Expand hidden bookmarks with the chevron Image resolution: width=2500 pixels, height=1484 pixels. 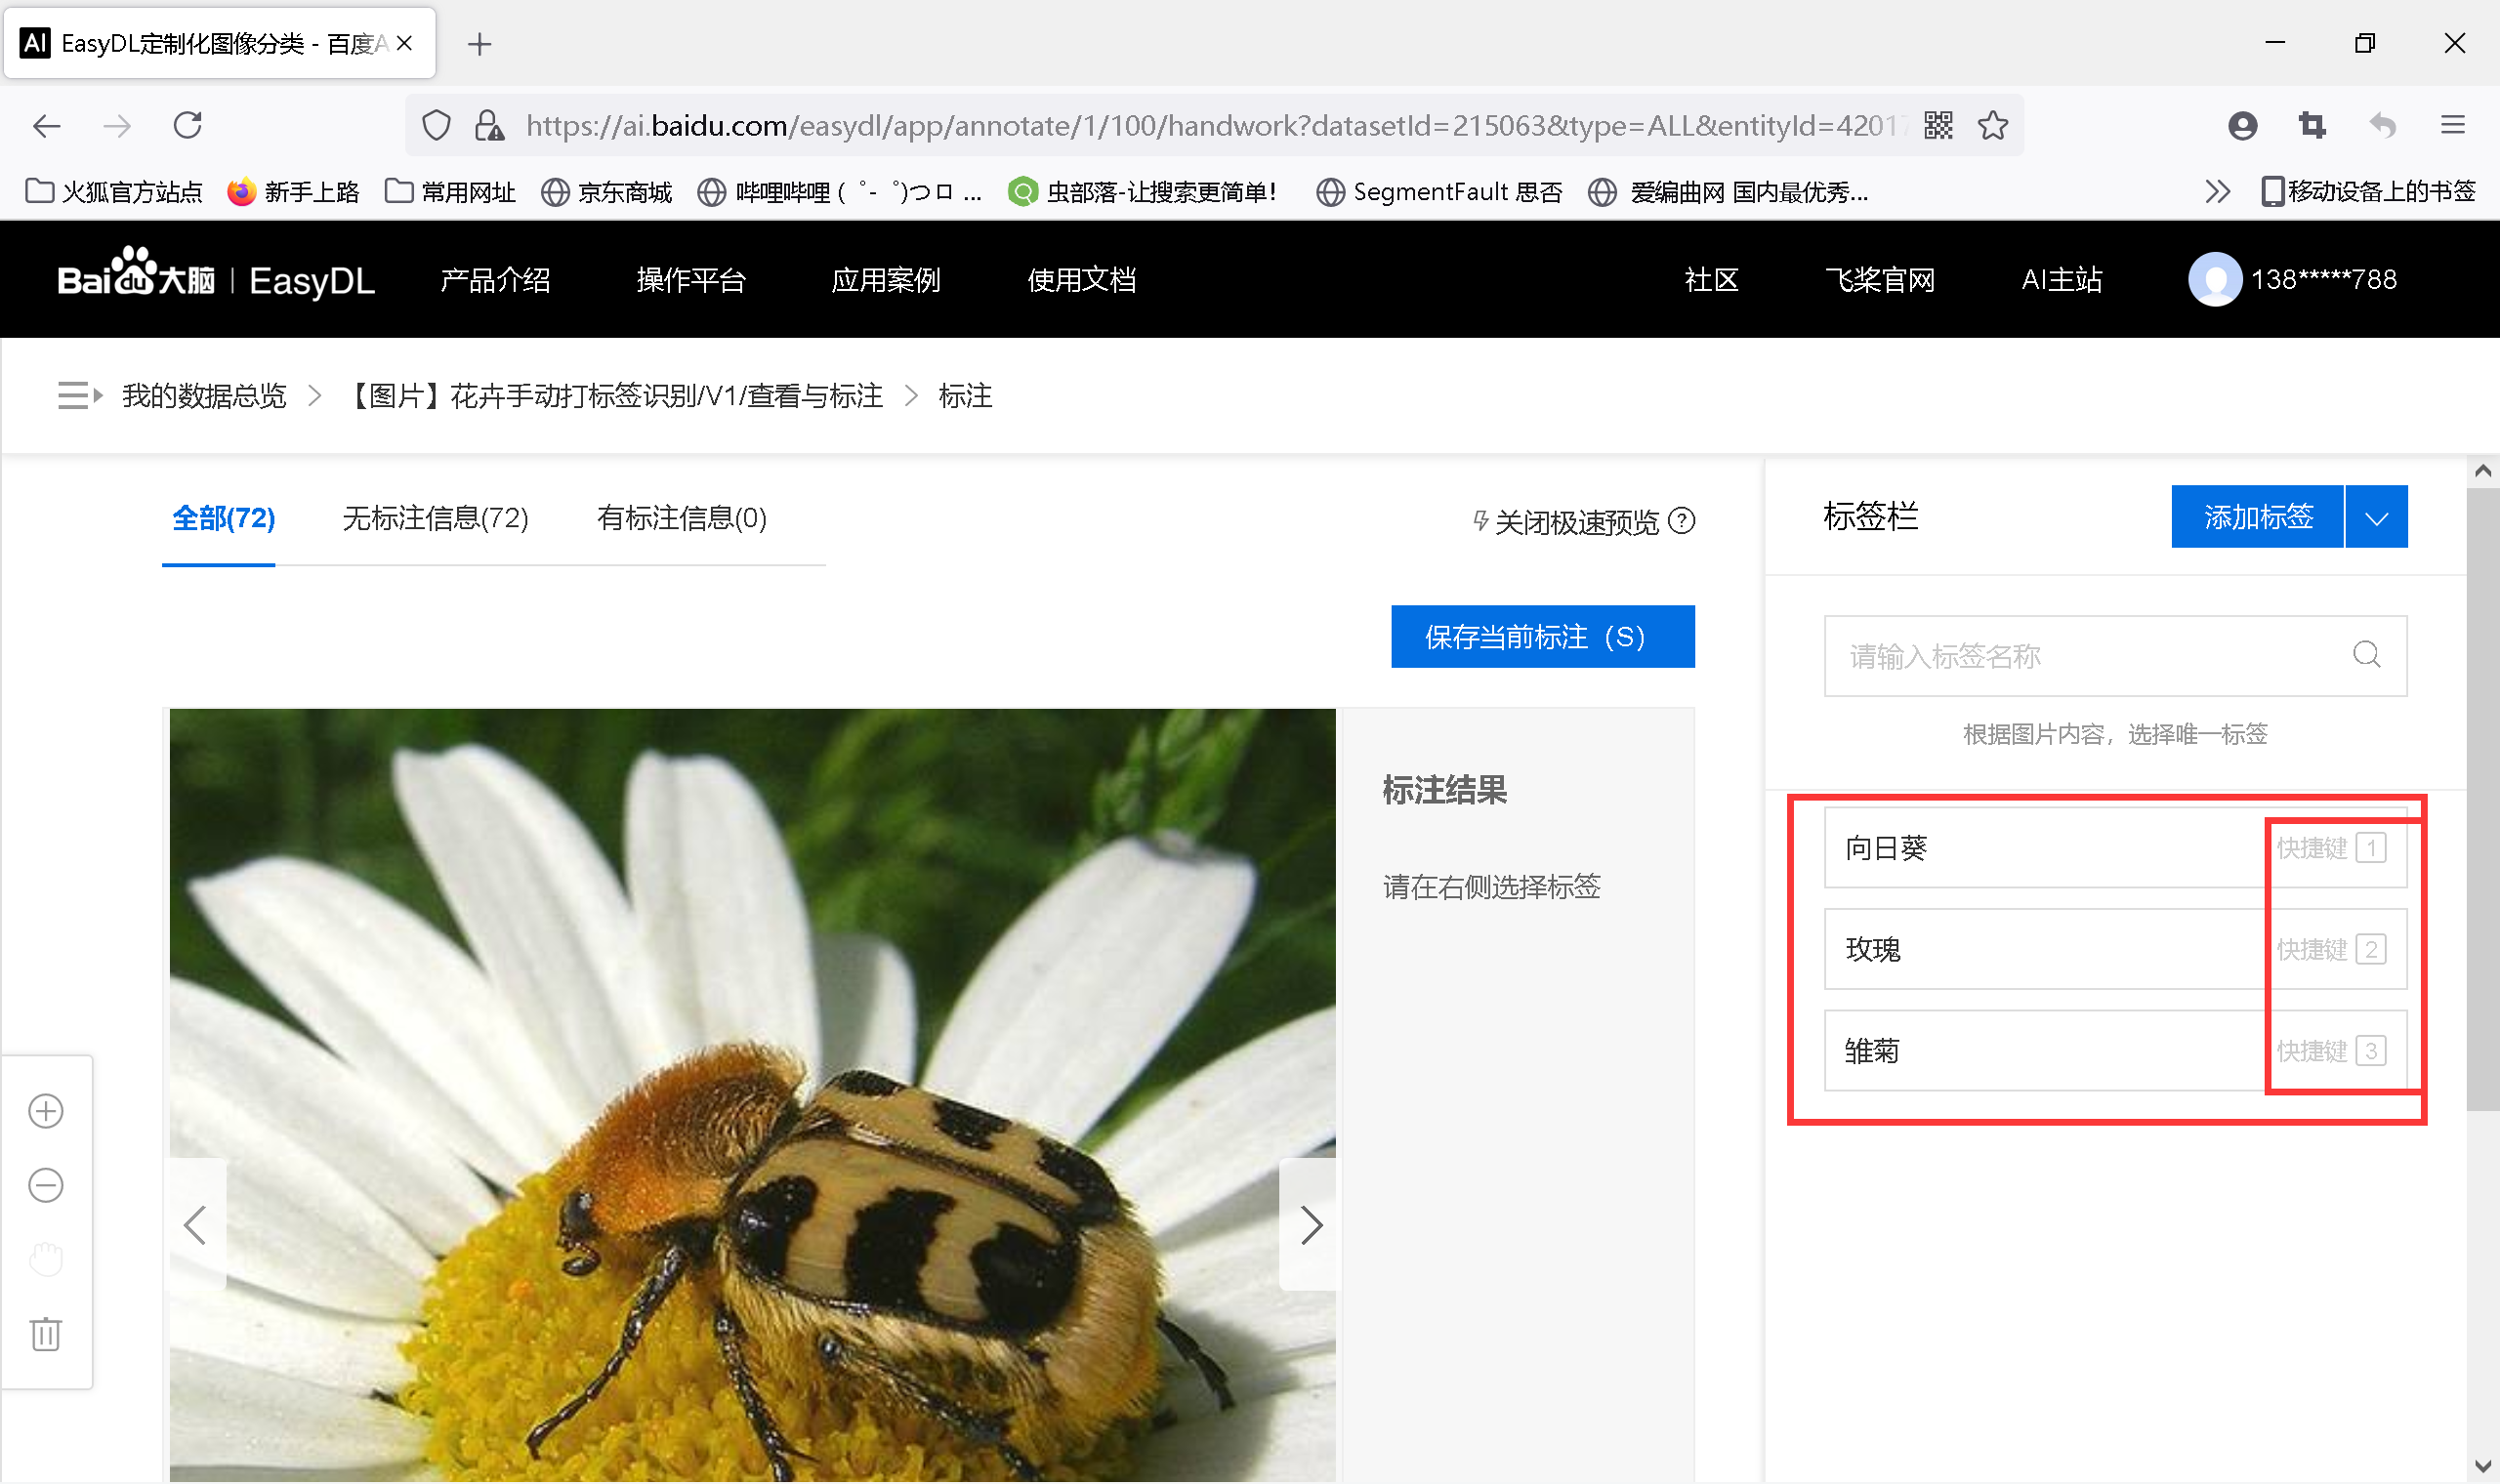(x=2218, y=191)
